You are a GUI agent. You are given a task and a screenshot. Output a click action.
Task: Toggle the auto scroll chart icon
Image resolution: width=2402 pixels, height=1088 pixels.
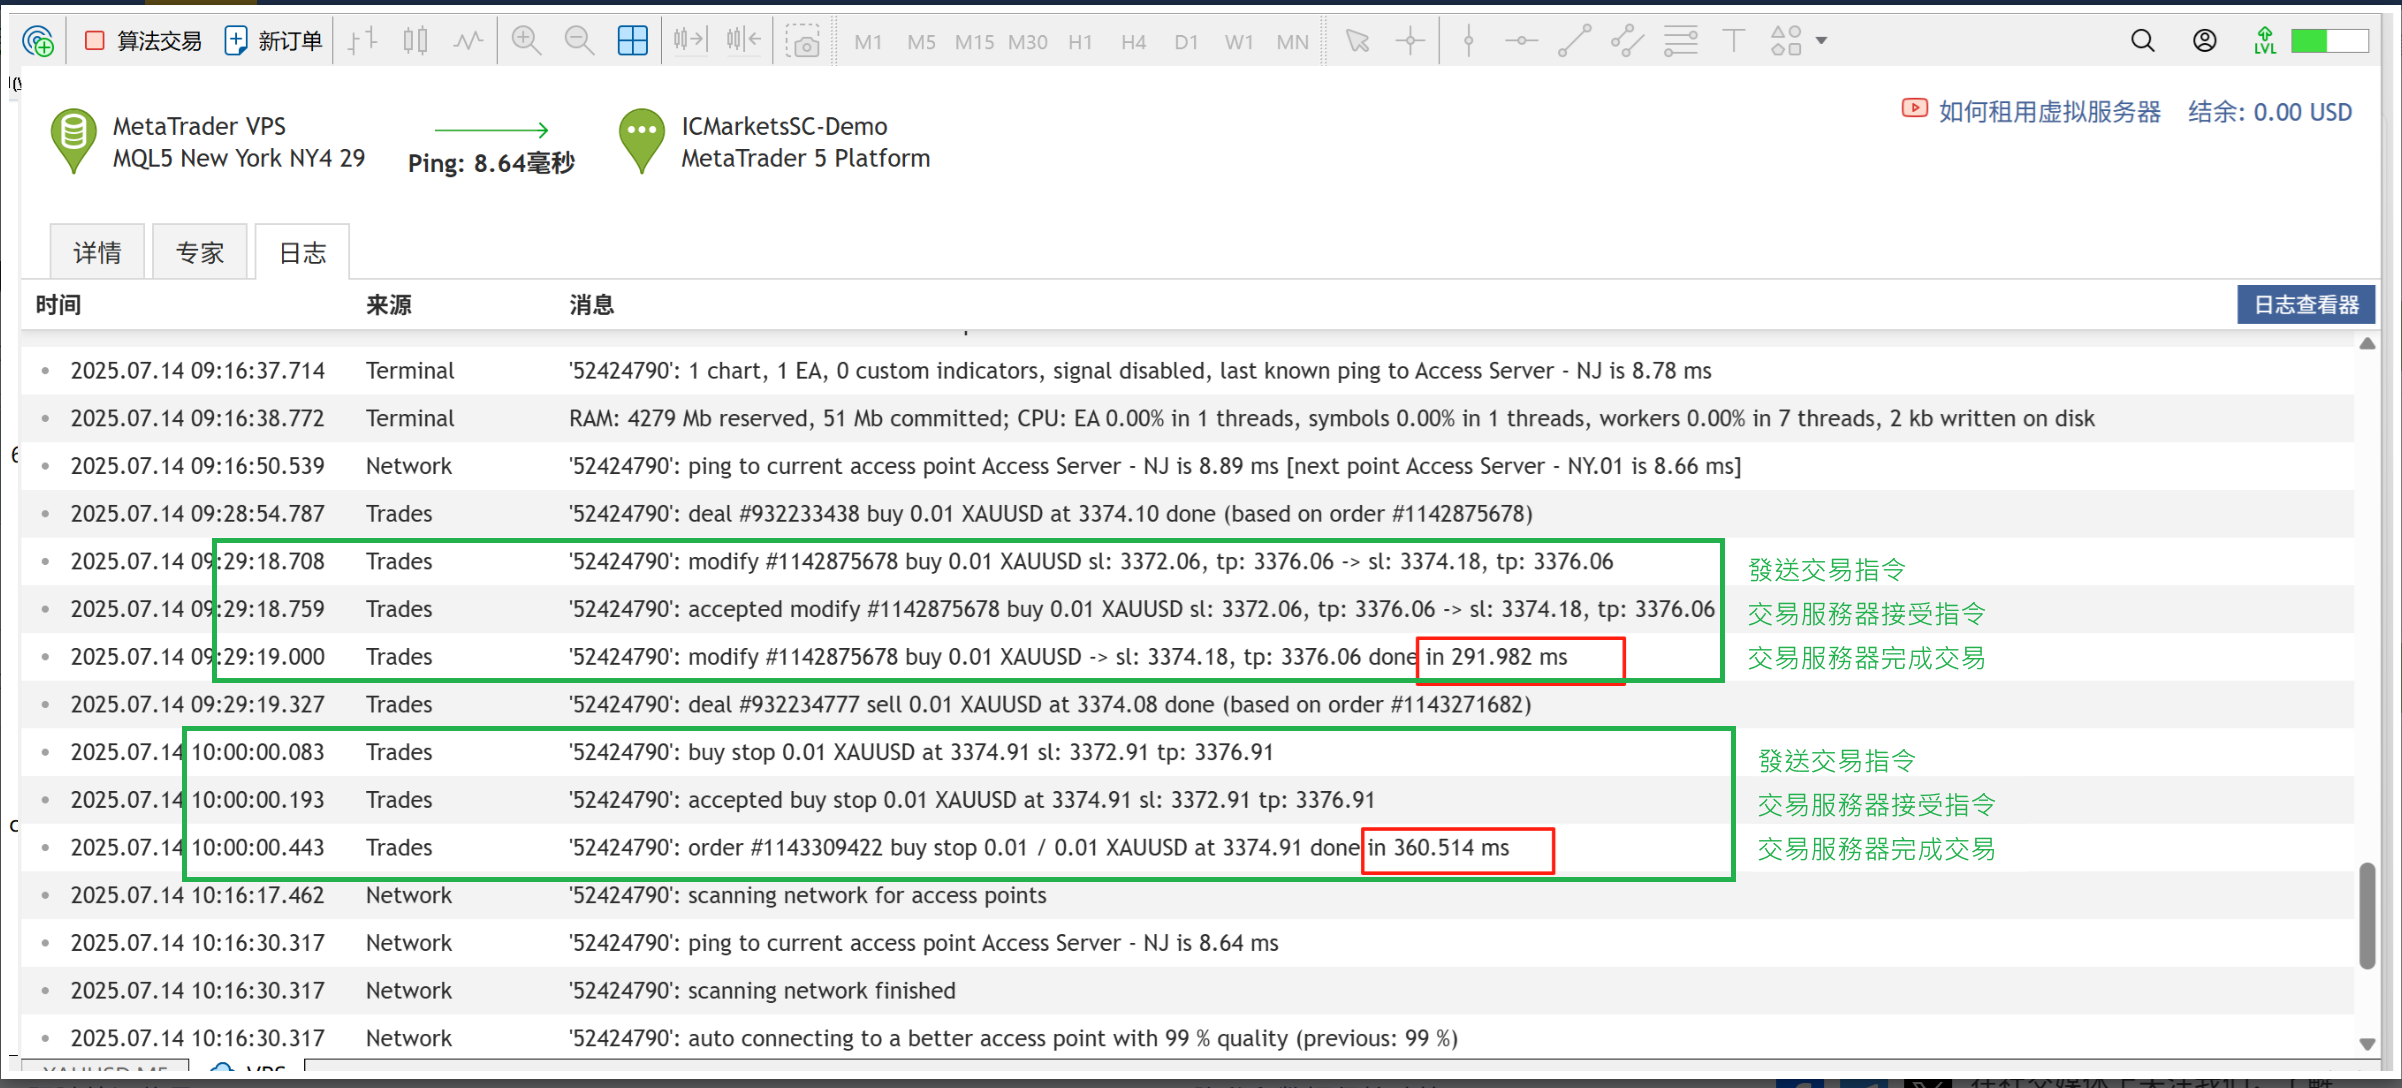(x=689, y=41)
